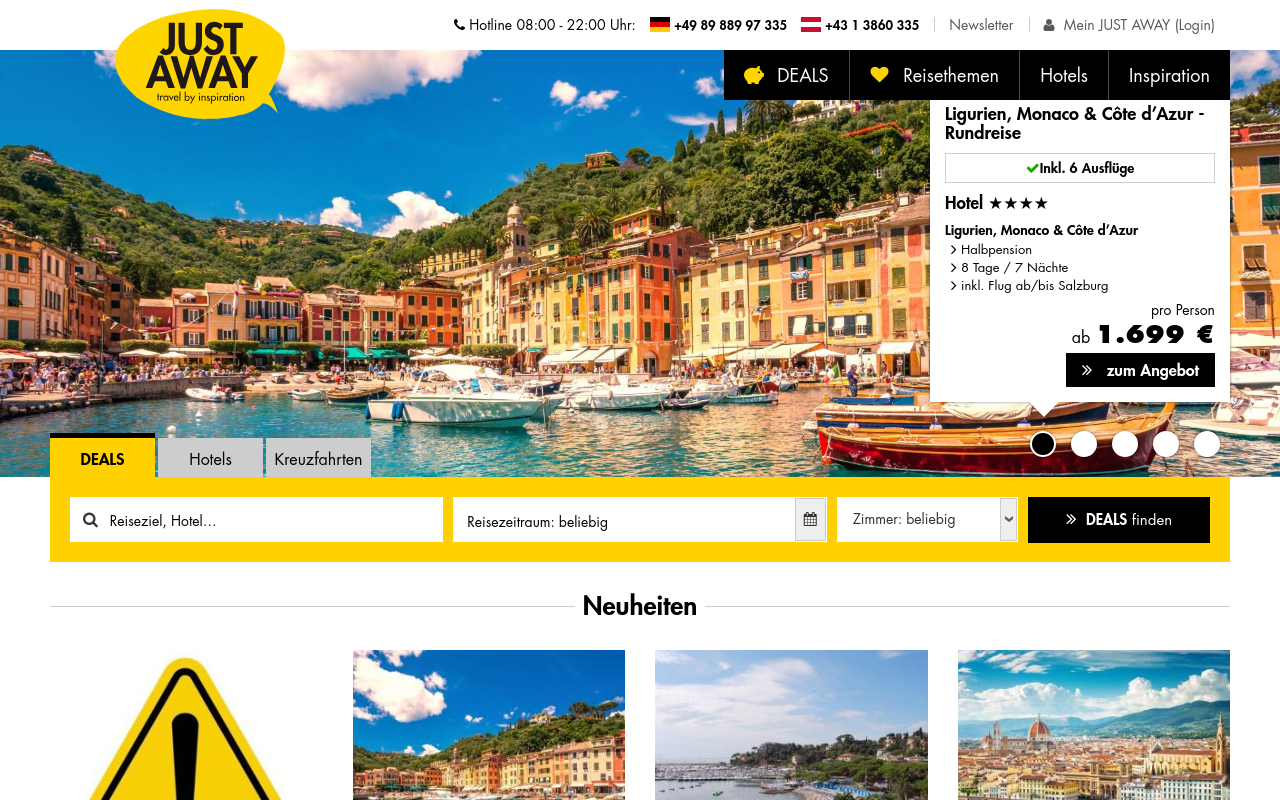Click the magnifier icon in search field
This screenshot has width=1280, height=800.
[x=90, y=520]
